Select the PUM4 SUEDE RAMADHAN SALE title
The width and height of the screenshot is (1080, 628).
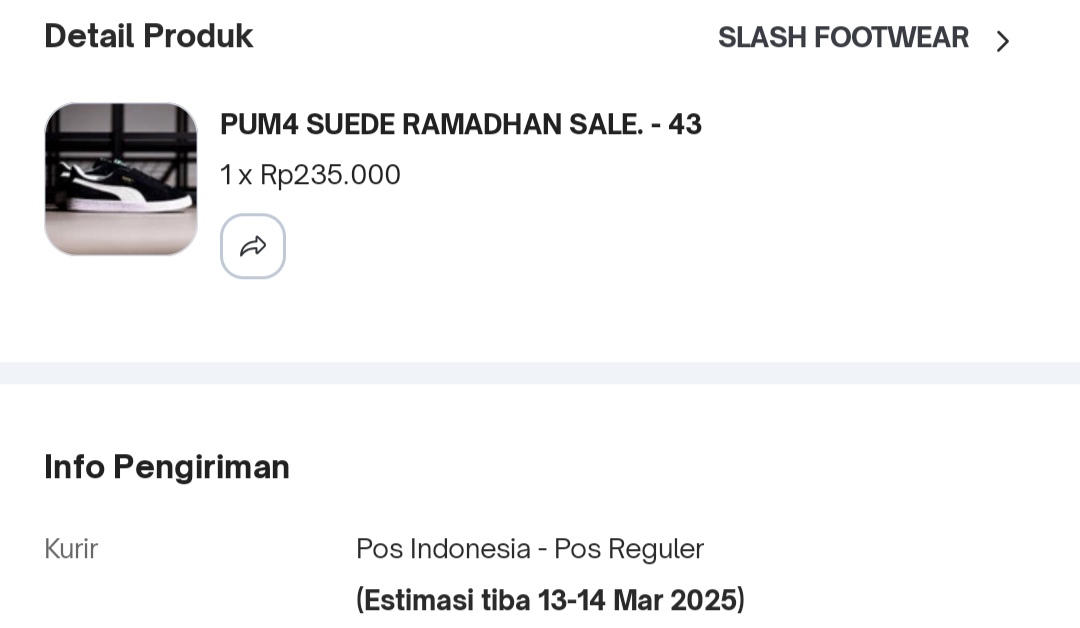461,125
